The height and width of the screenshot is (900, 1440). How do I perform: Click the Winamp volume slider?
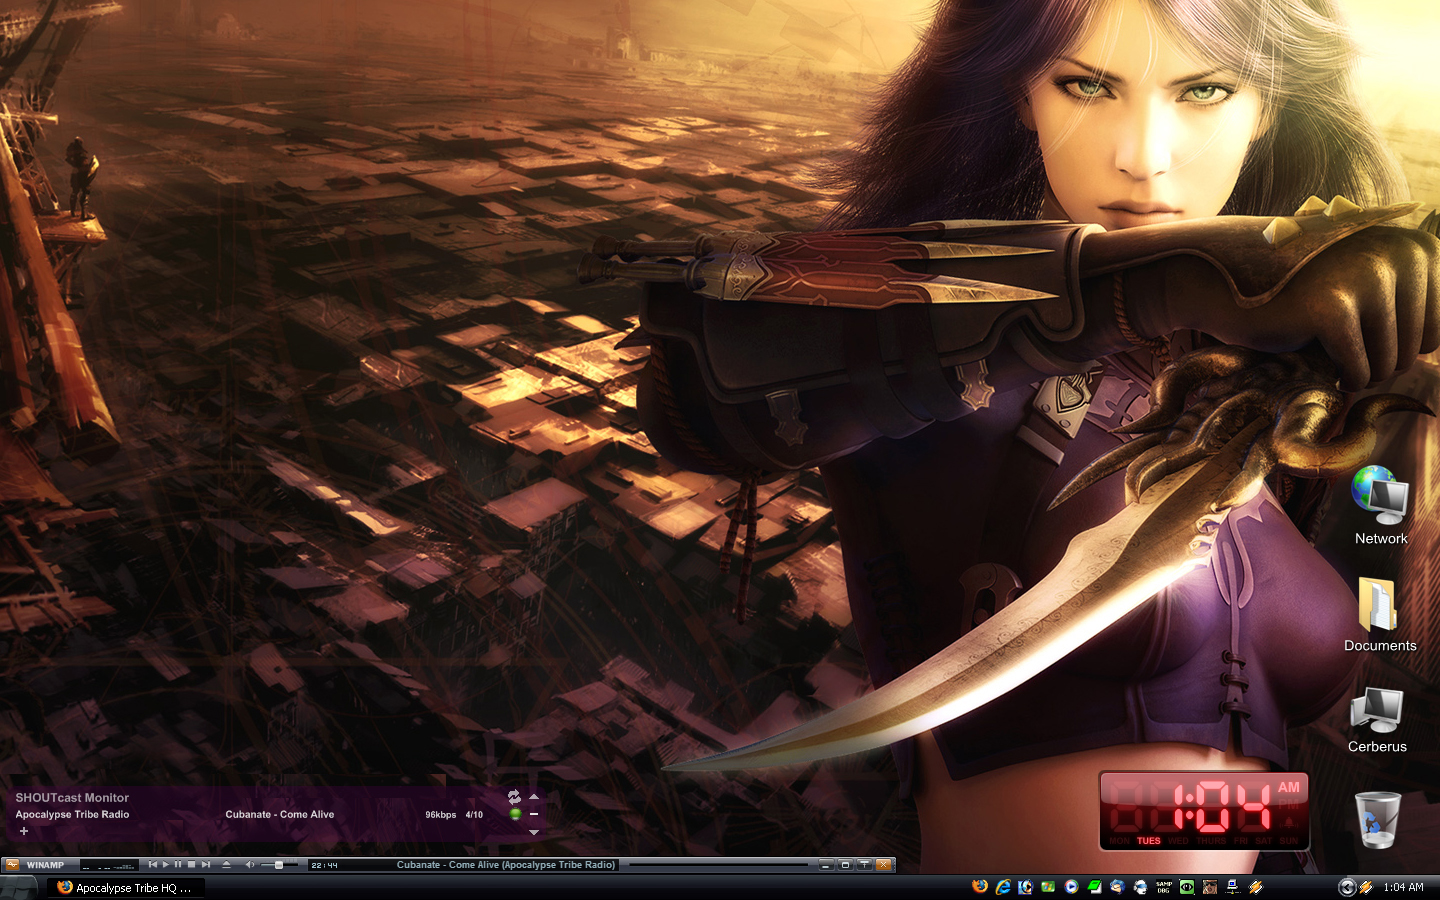tap(279, 864)
